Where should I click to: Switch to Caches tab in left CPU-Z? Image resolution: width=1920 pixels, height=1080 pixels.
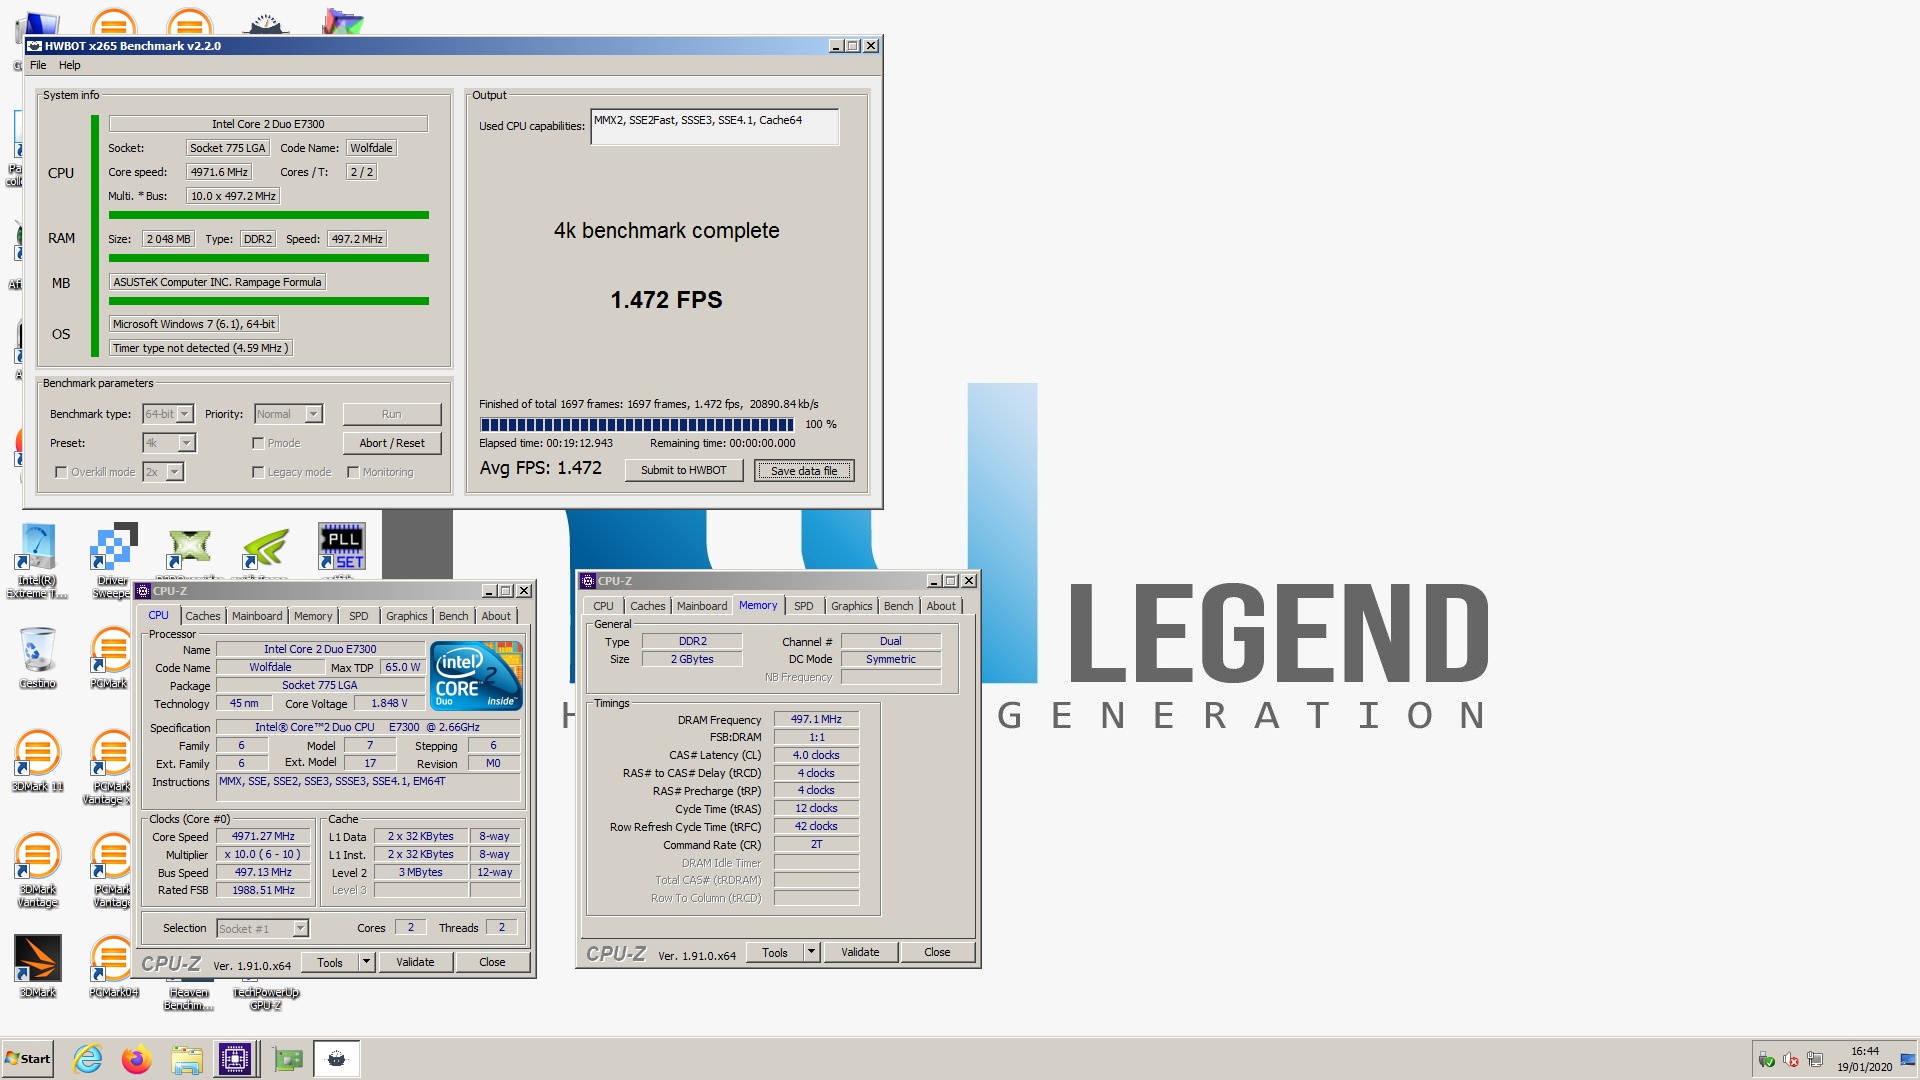click(x=202, y=616)
